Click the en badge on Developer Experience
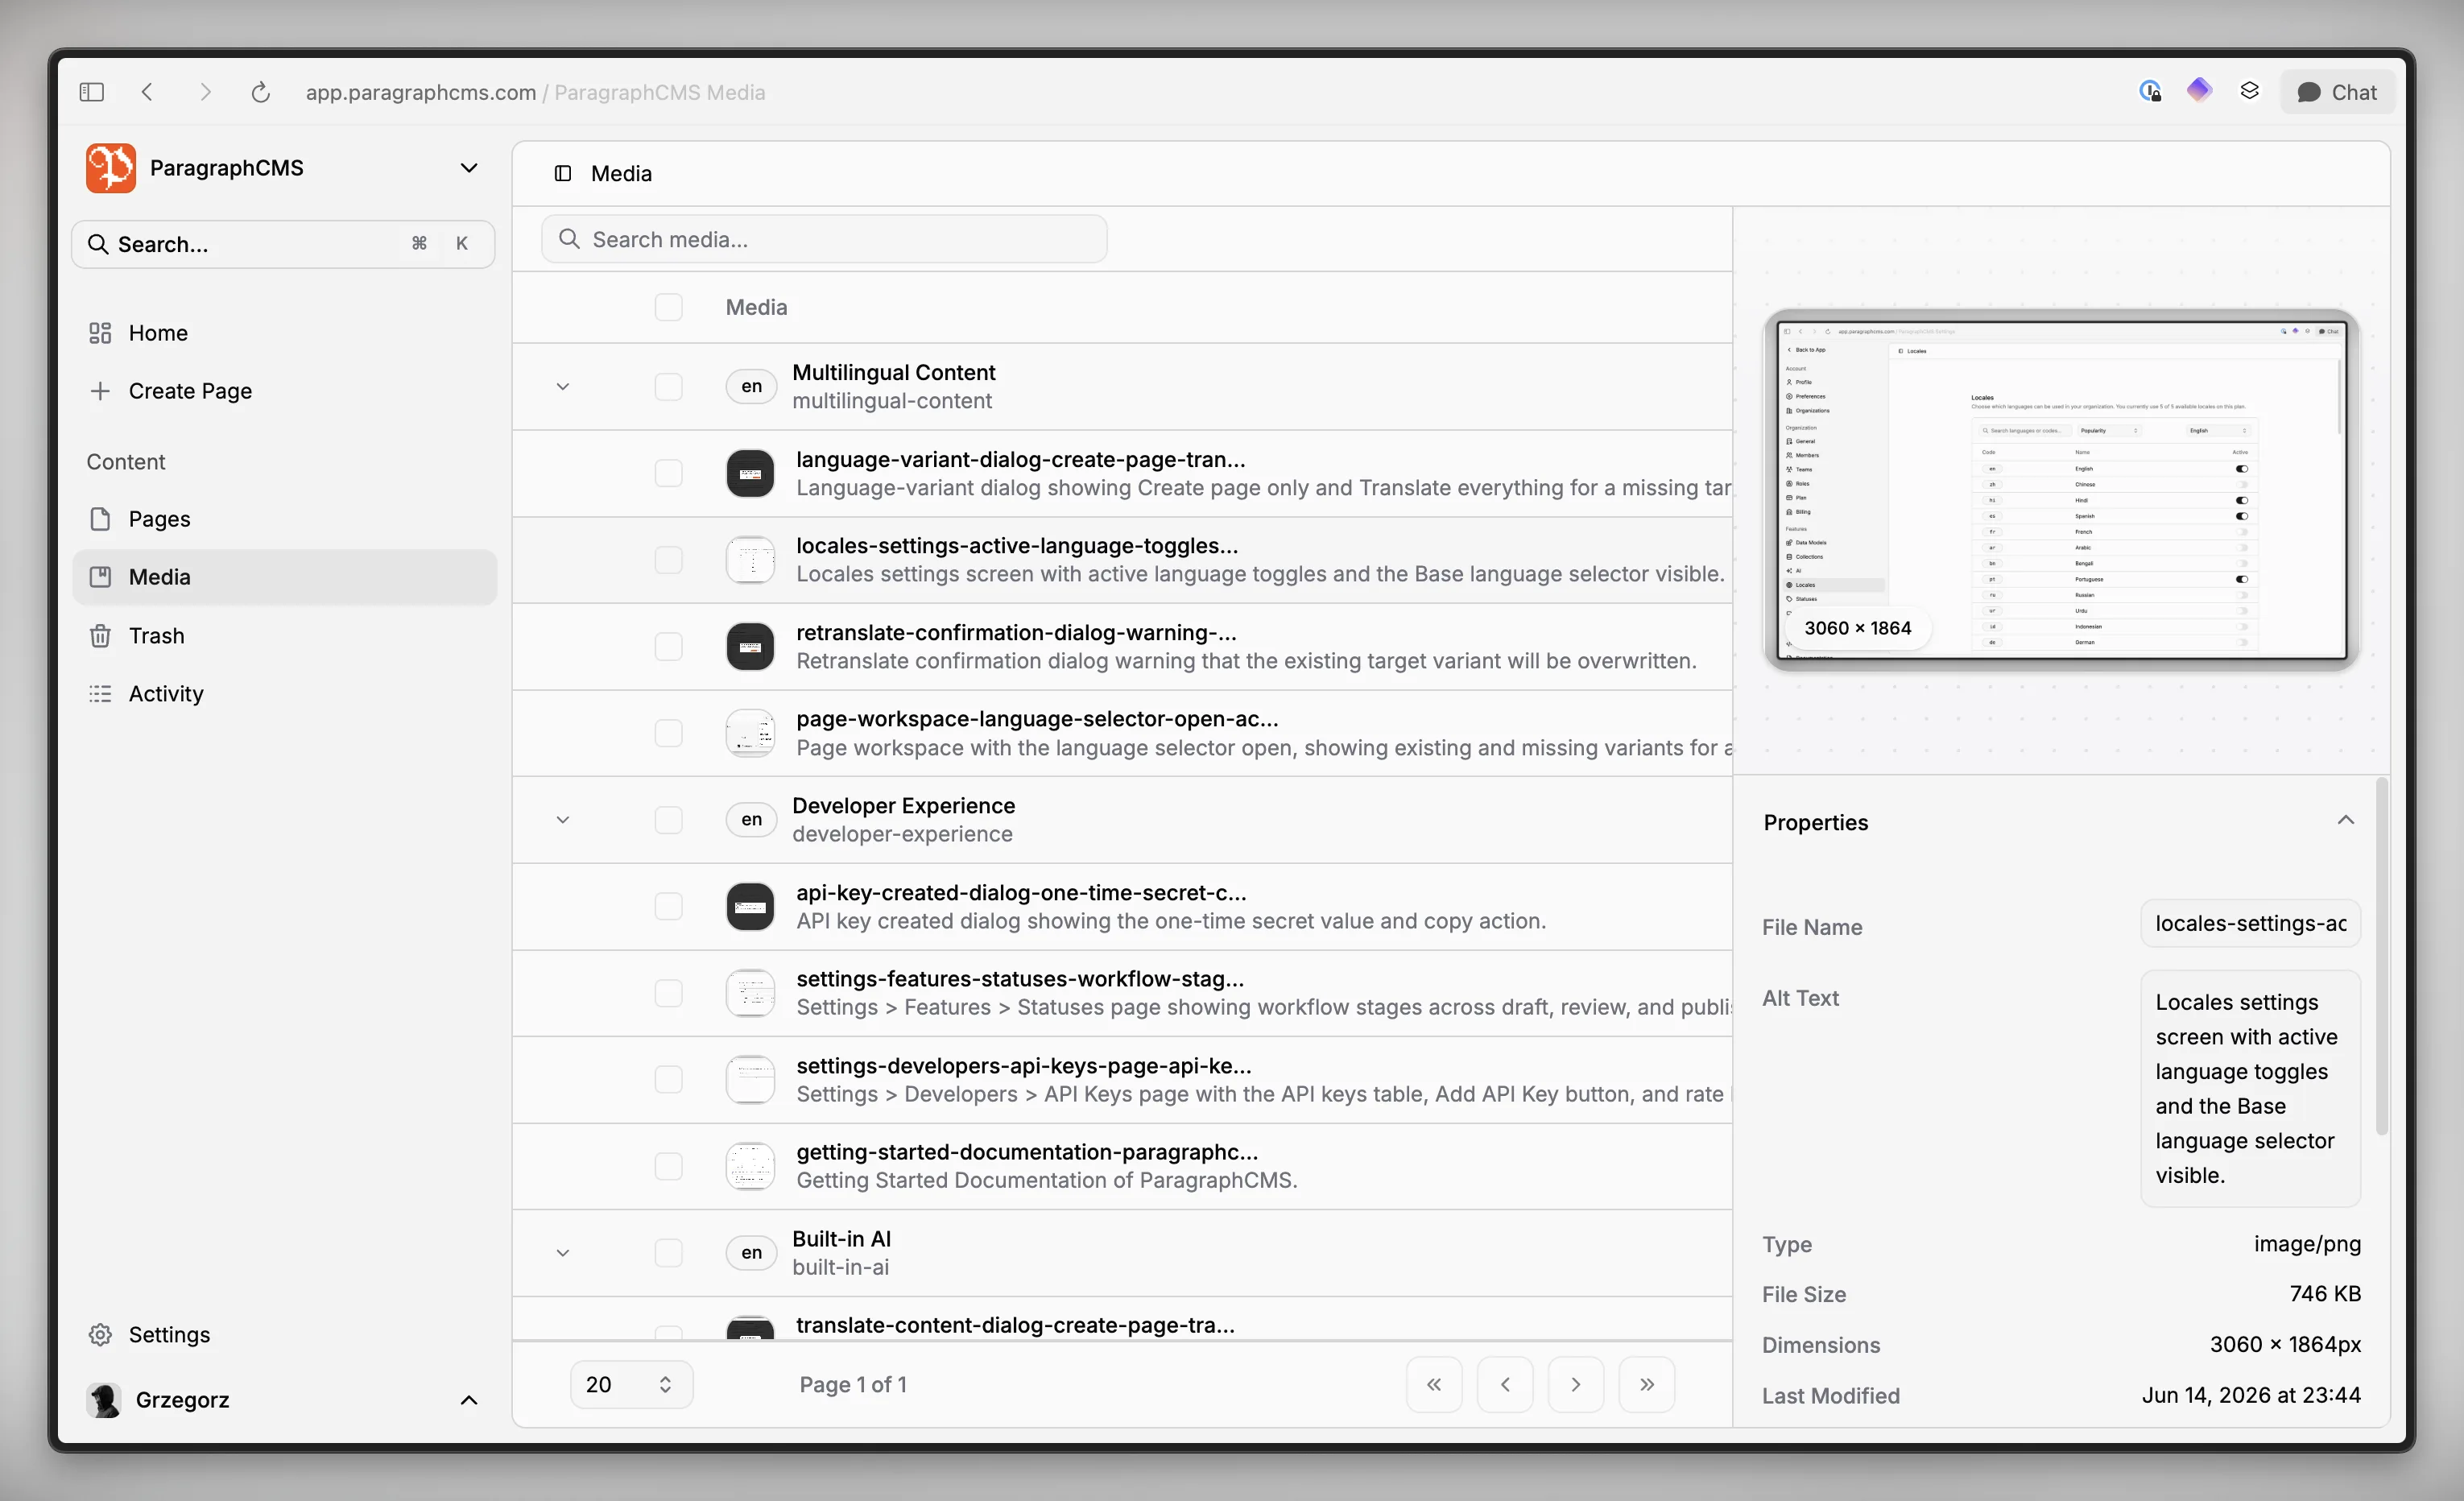Viewport: 2464px width, 1501px height. [x=751, y=820]
